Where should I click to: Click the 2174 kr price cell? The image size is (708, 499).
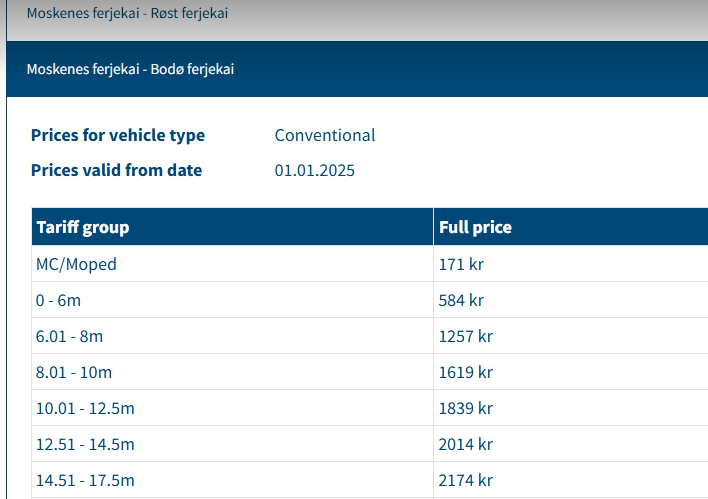coord(466,480)
